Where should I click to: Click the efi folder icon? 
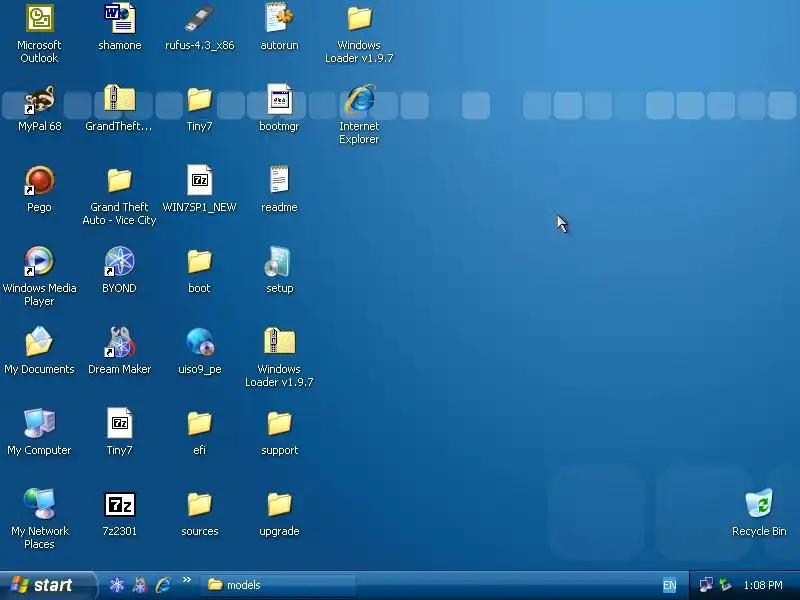coord(199,423)
